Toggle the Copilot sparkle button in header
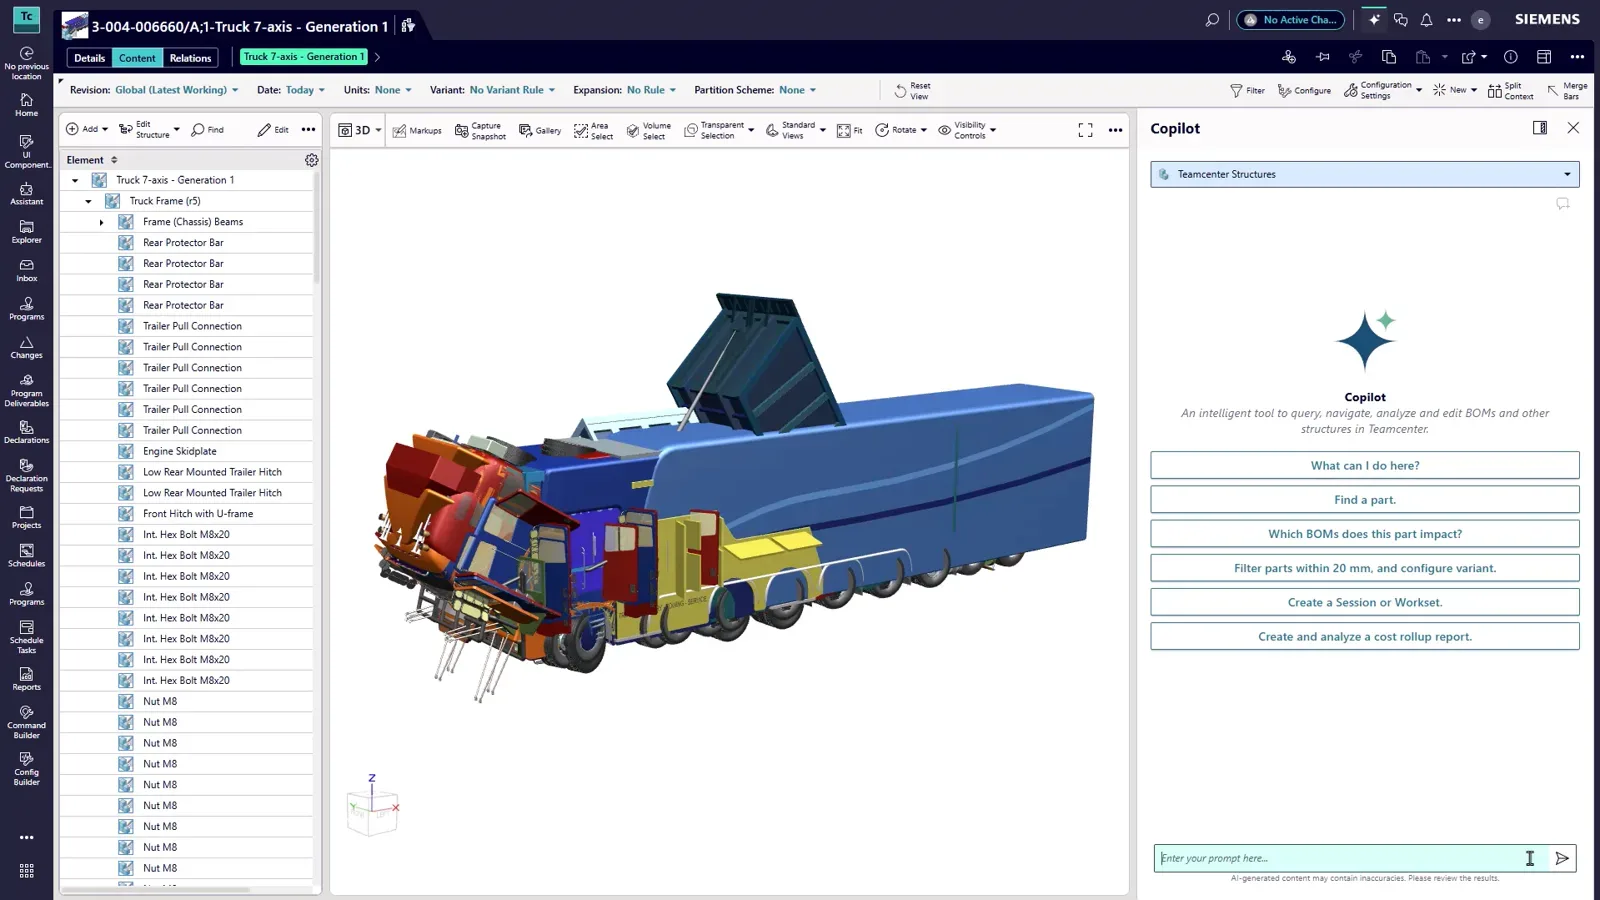The image size is (1600, 900). [x=1374, y=19]
